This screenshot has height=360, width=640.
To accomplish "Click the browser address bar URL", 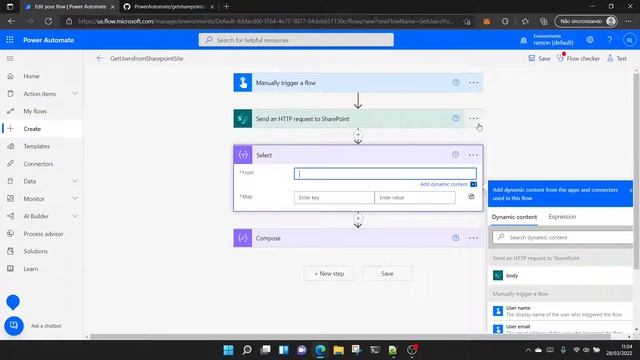I will click(265, 21).
